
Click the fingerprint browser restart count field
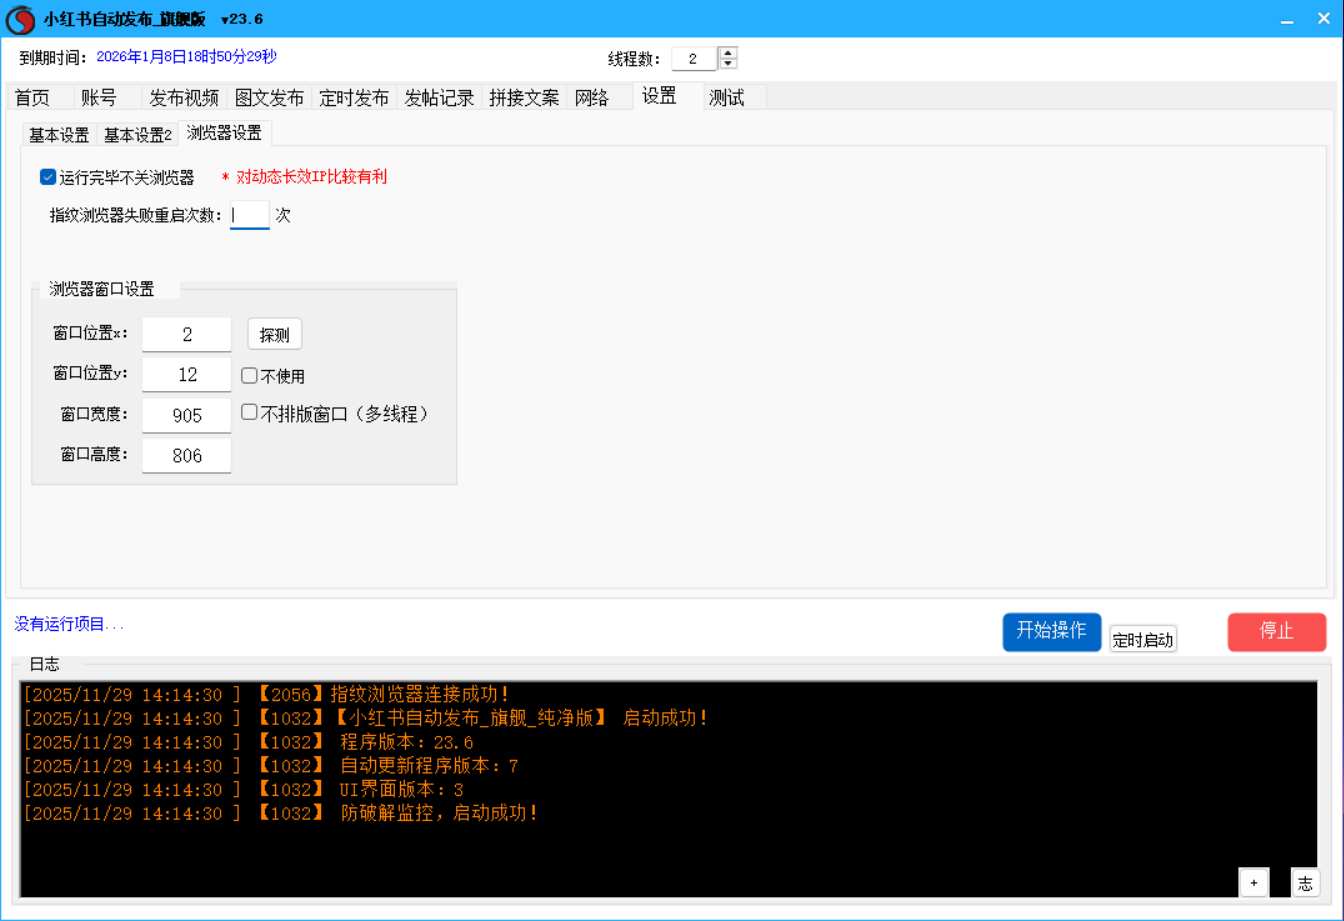click(250, 214)
